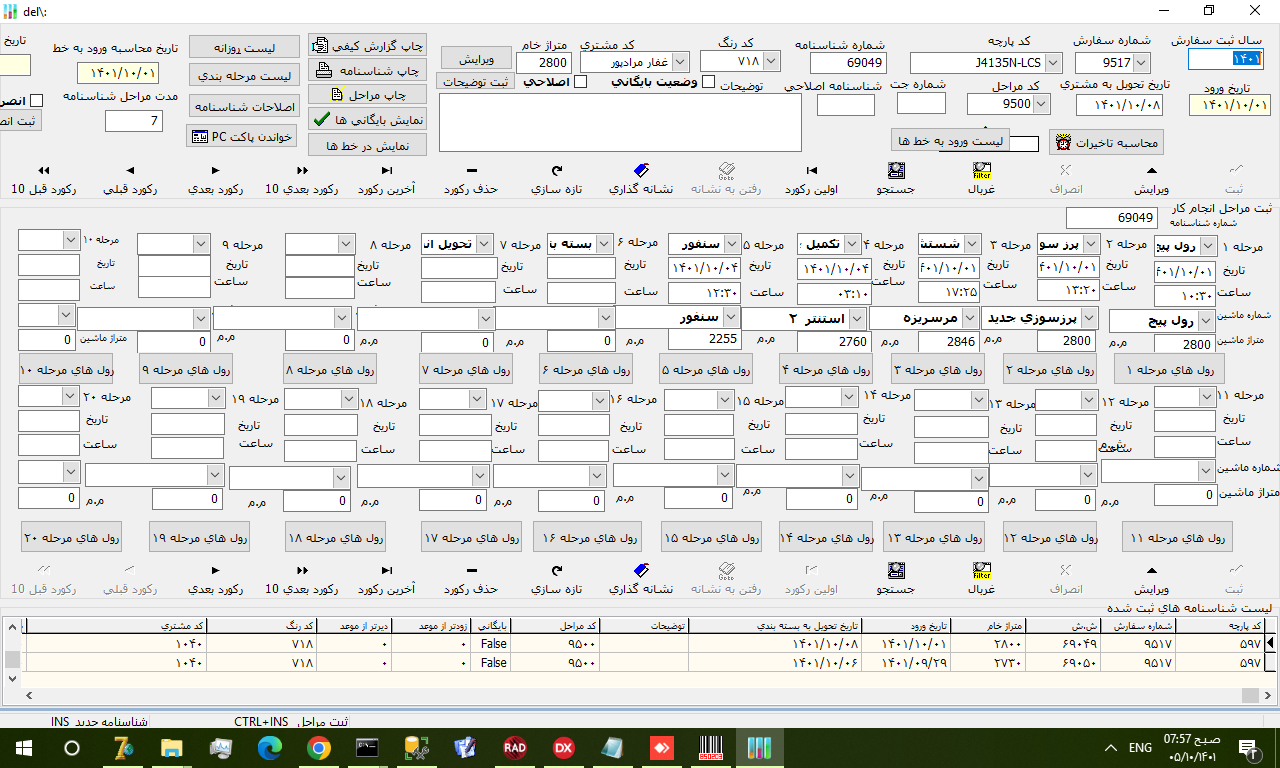Toggle the وضعیت بایگانی checkbox
The height and width of the screenshot is (768, 1280).
coord(709,82)
